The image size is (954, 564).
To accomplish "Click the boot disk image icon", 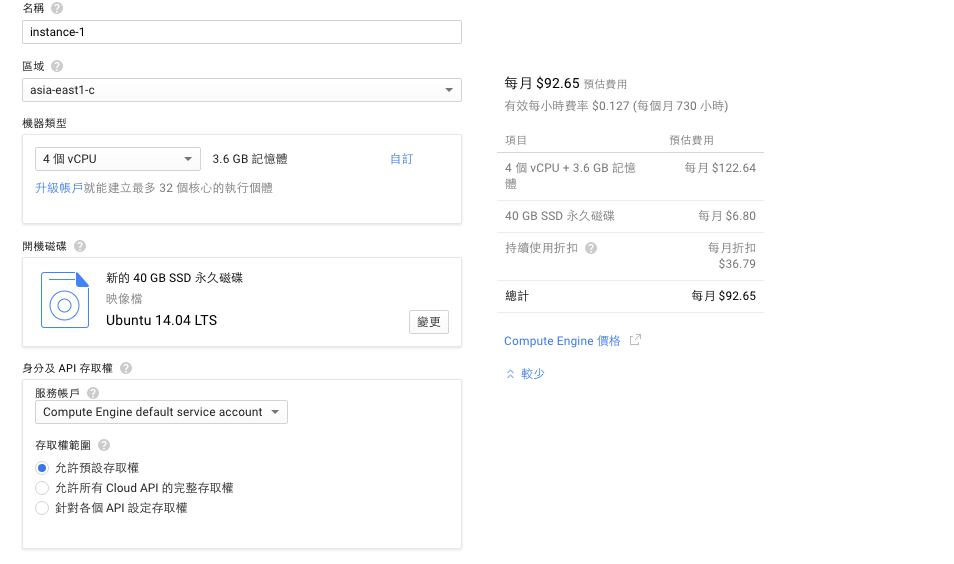I will click(64, 300).
